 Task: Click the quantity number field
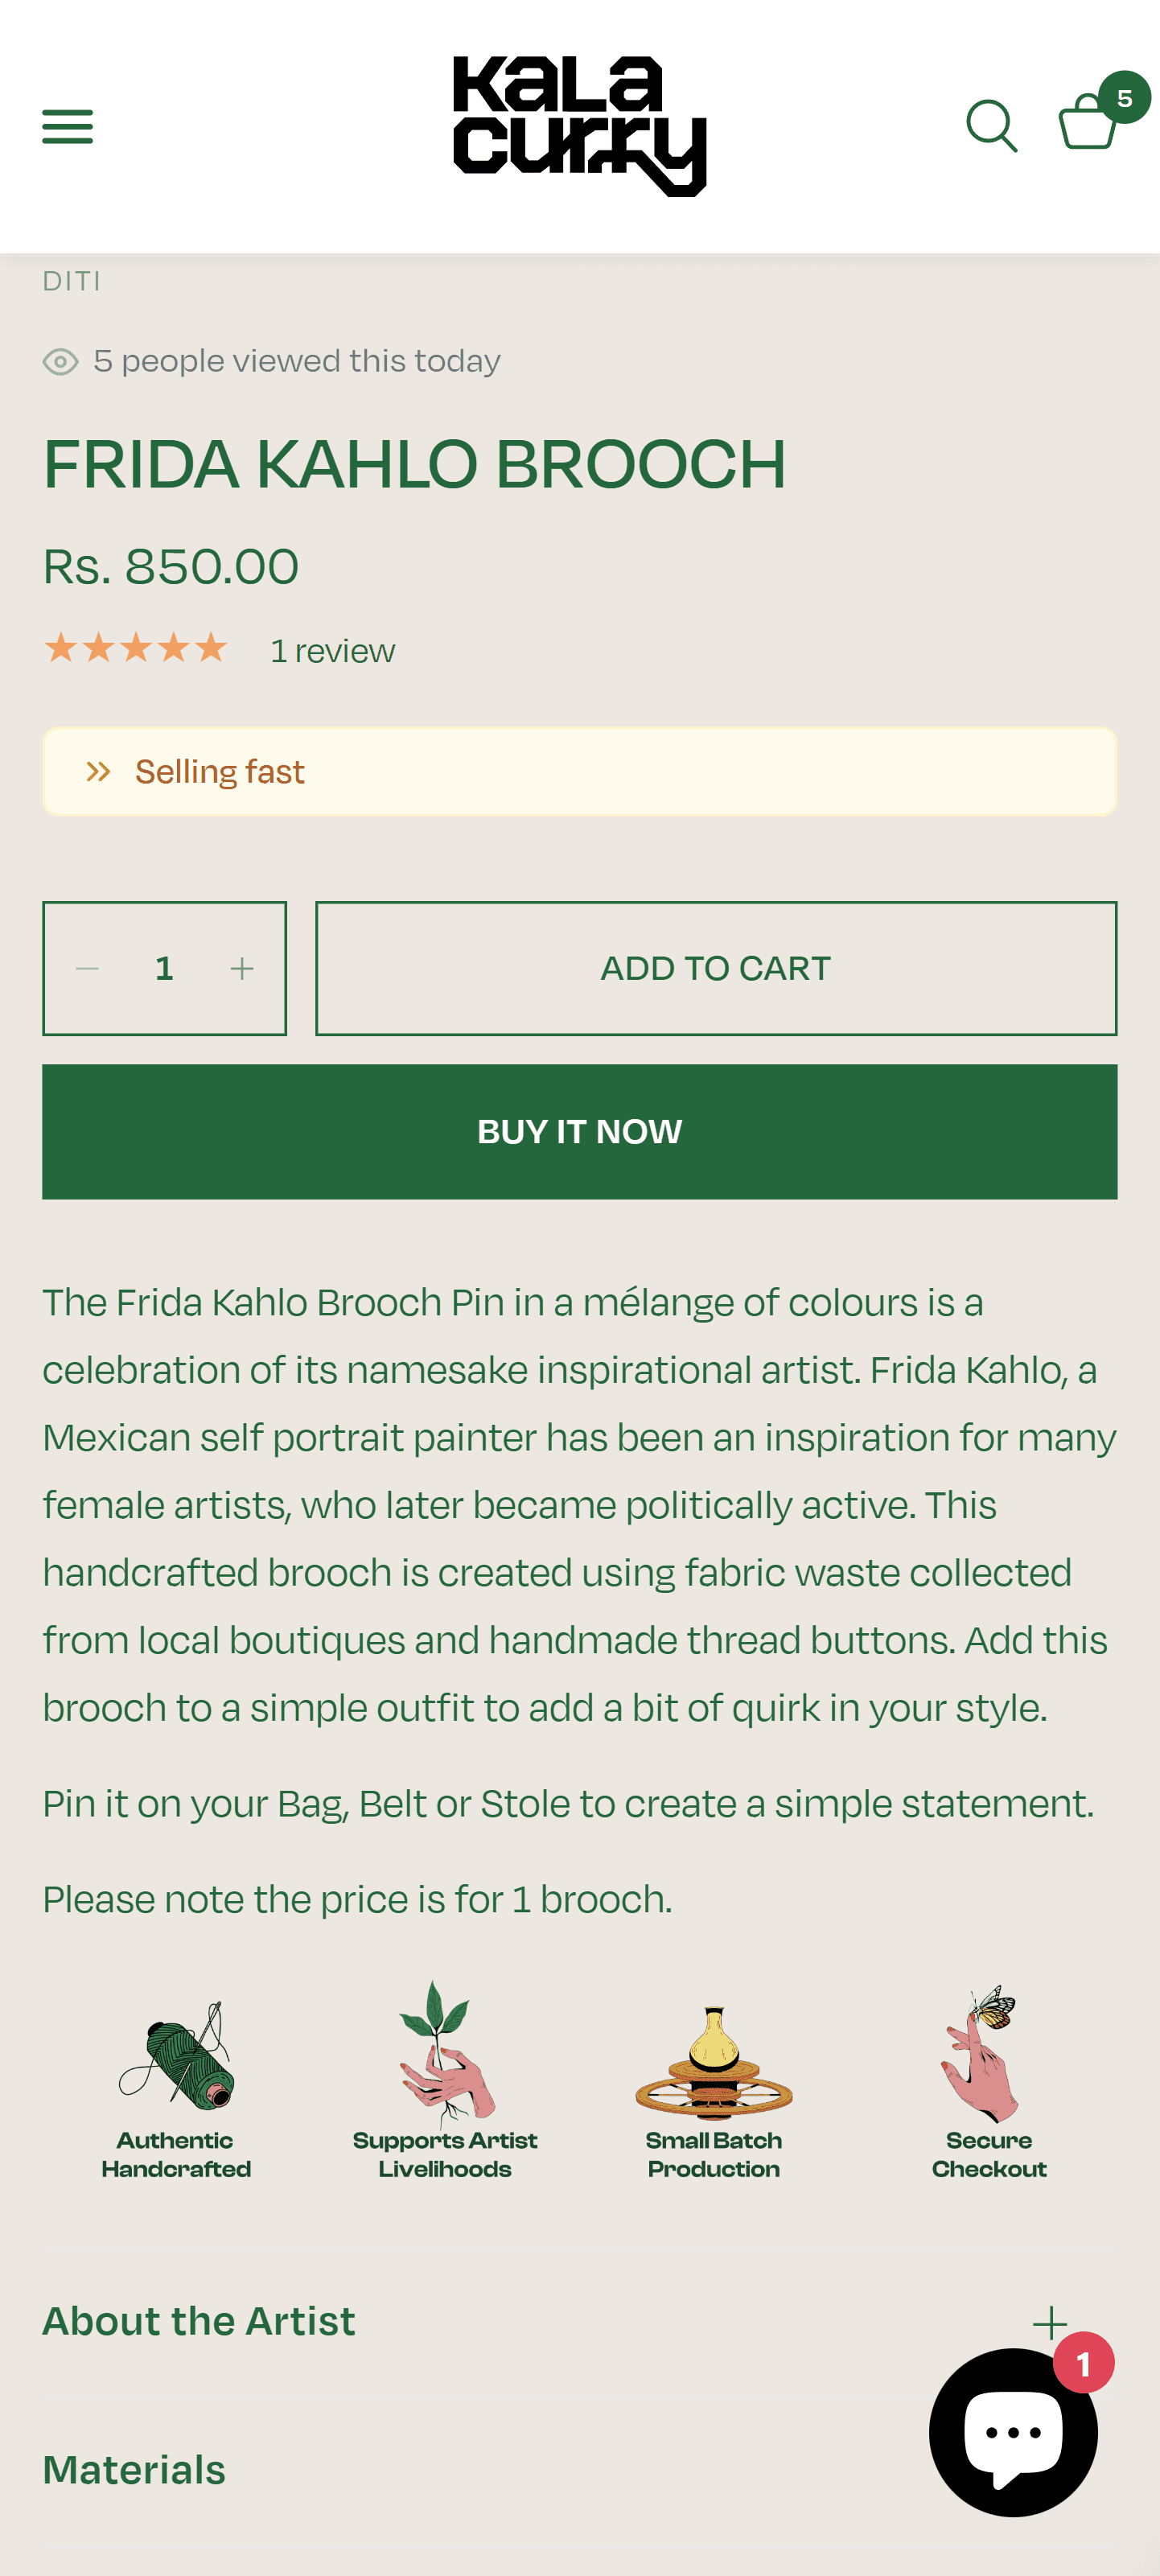pyautogui.click(x=165, y=968)
